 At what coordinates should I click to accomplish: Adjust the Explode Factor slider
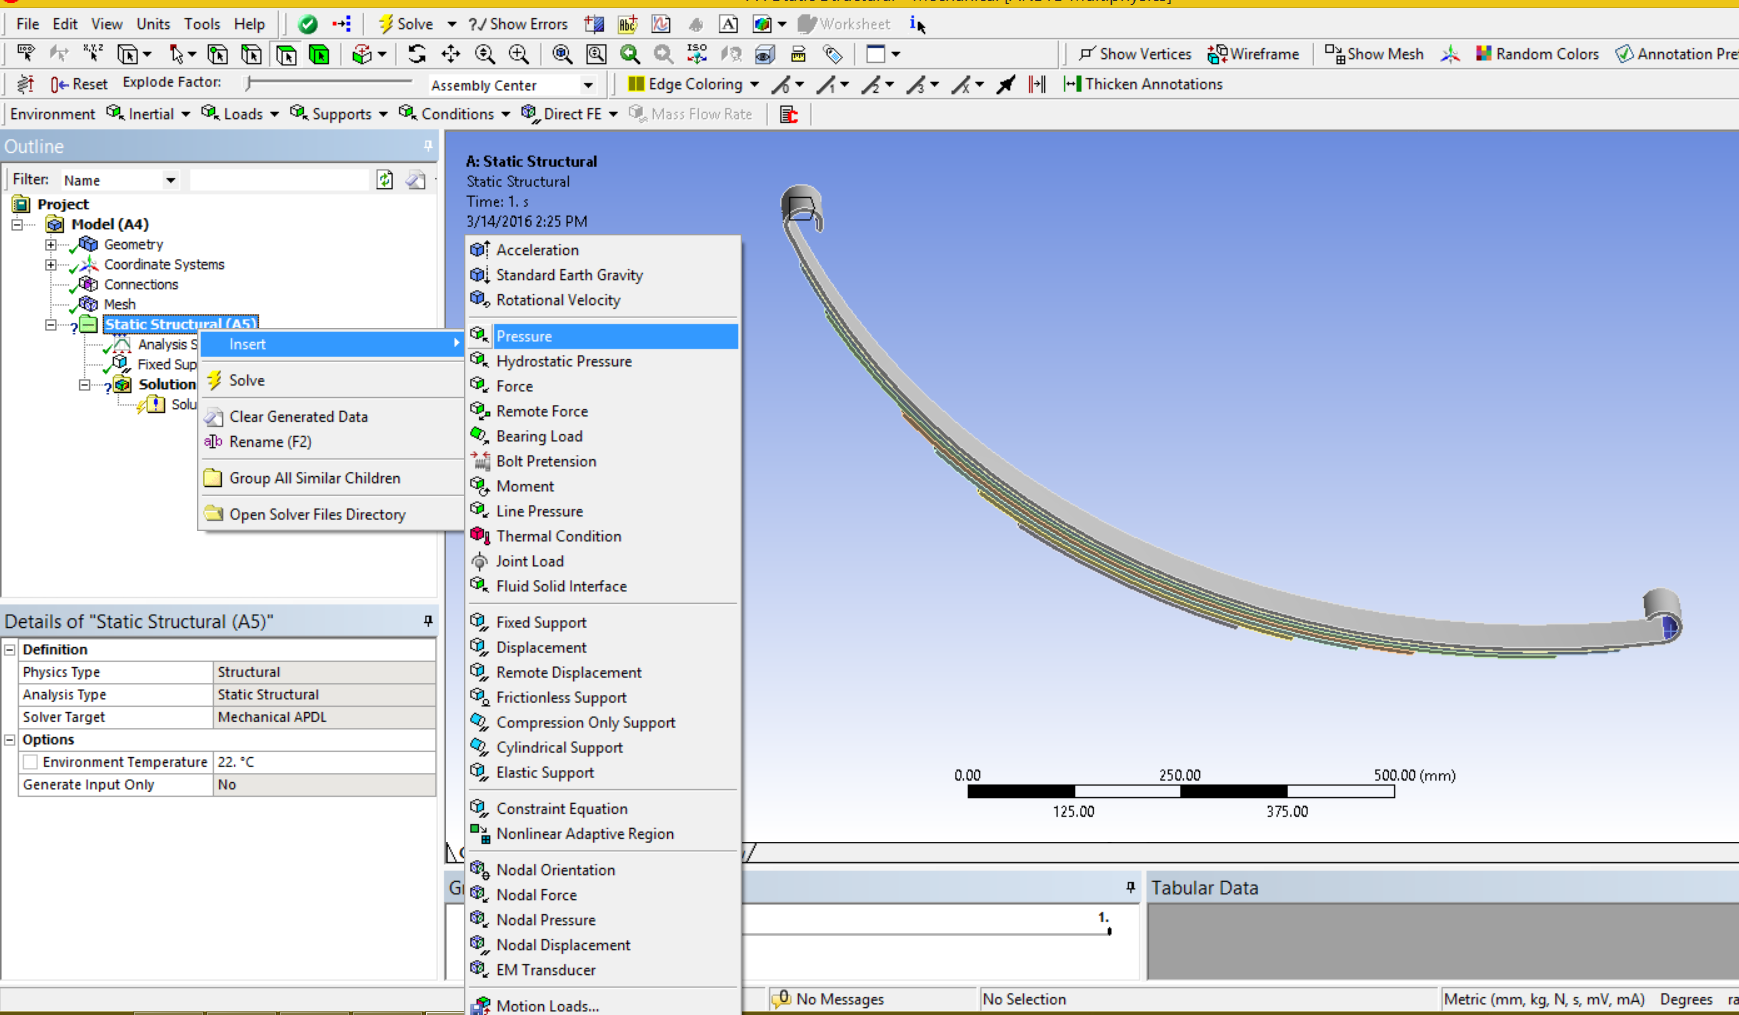pyautogui.click(x=329, y=83)
